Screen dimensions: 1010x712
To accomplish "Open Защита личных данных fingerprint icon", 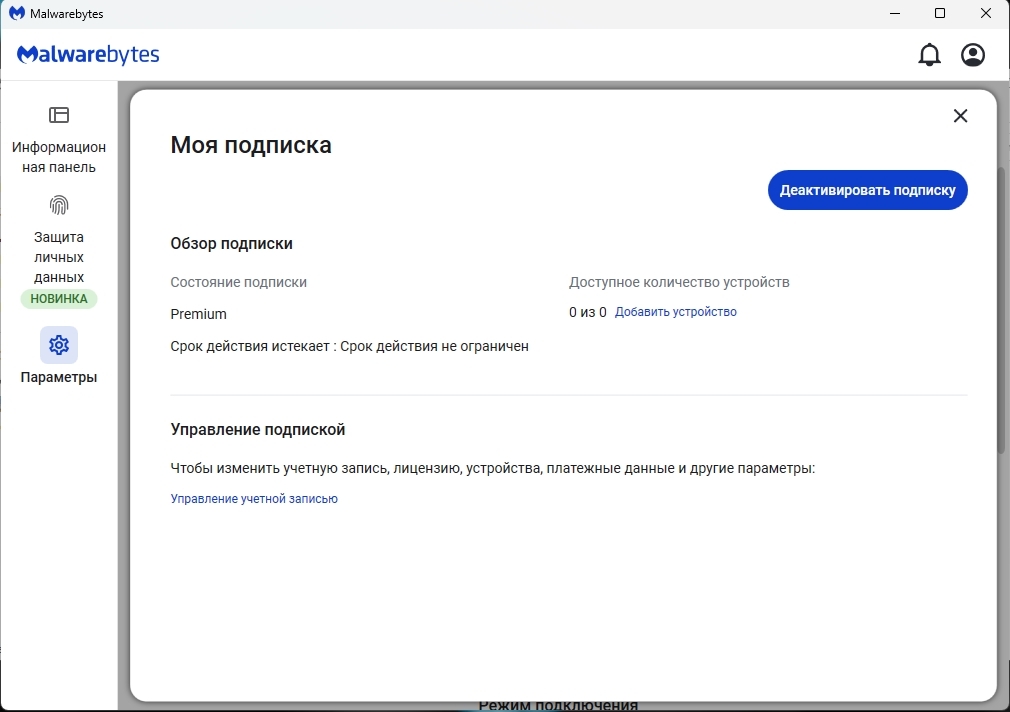I will point(59,205).
